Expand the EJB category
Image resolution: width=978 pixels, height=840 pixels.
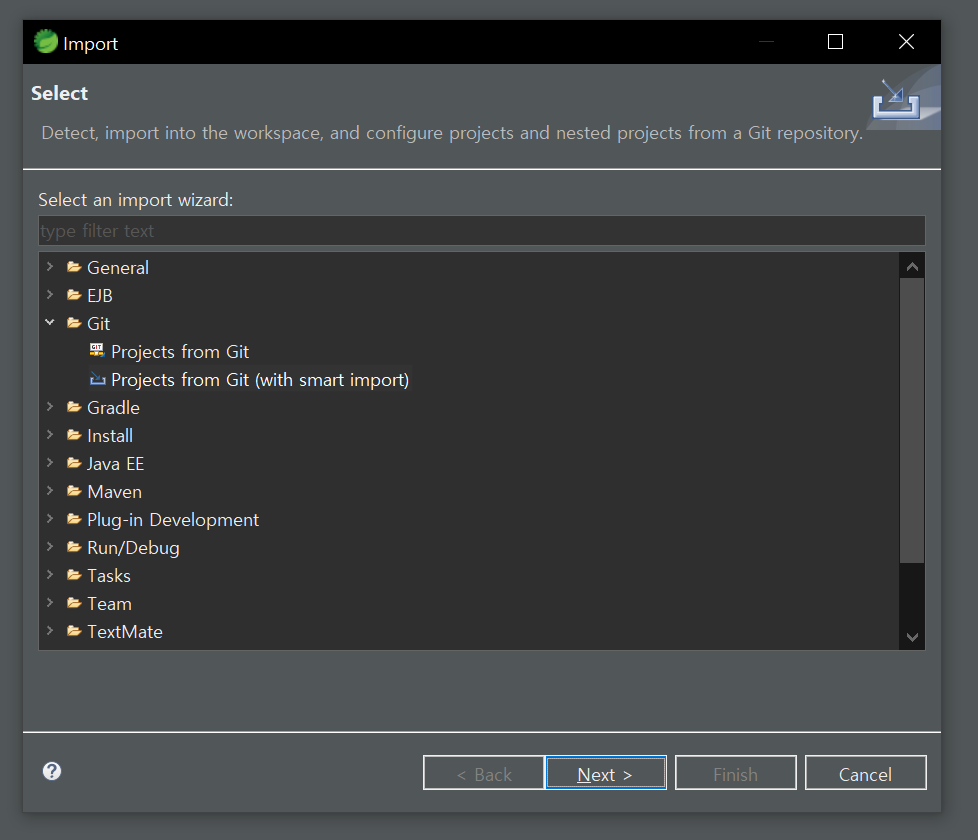point(50,295)
